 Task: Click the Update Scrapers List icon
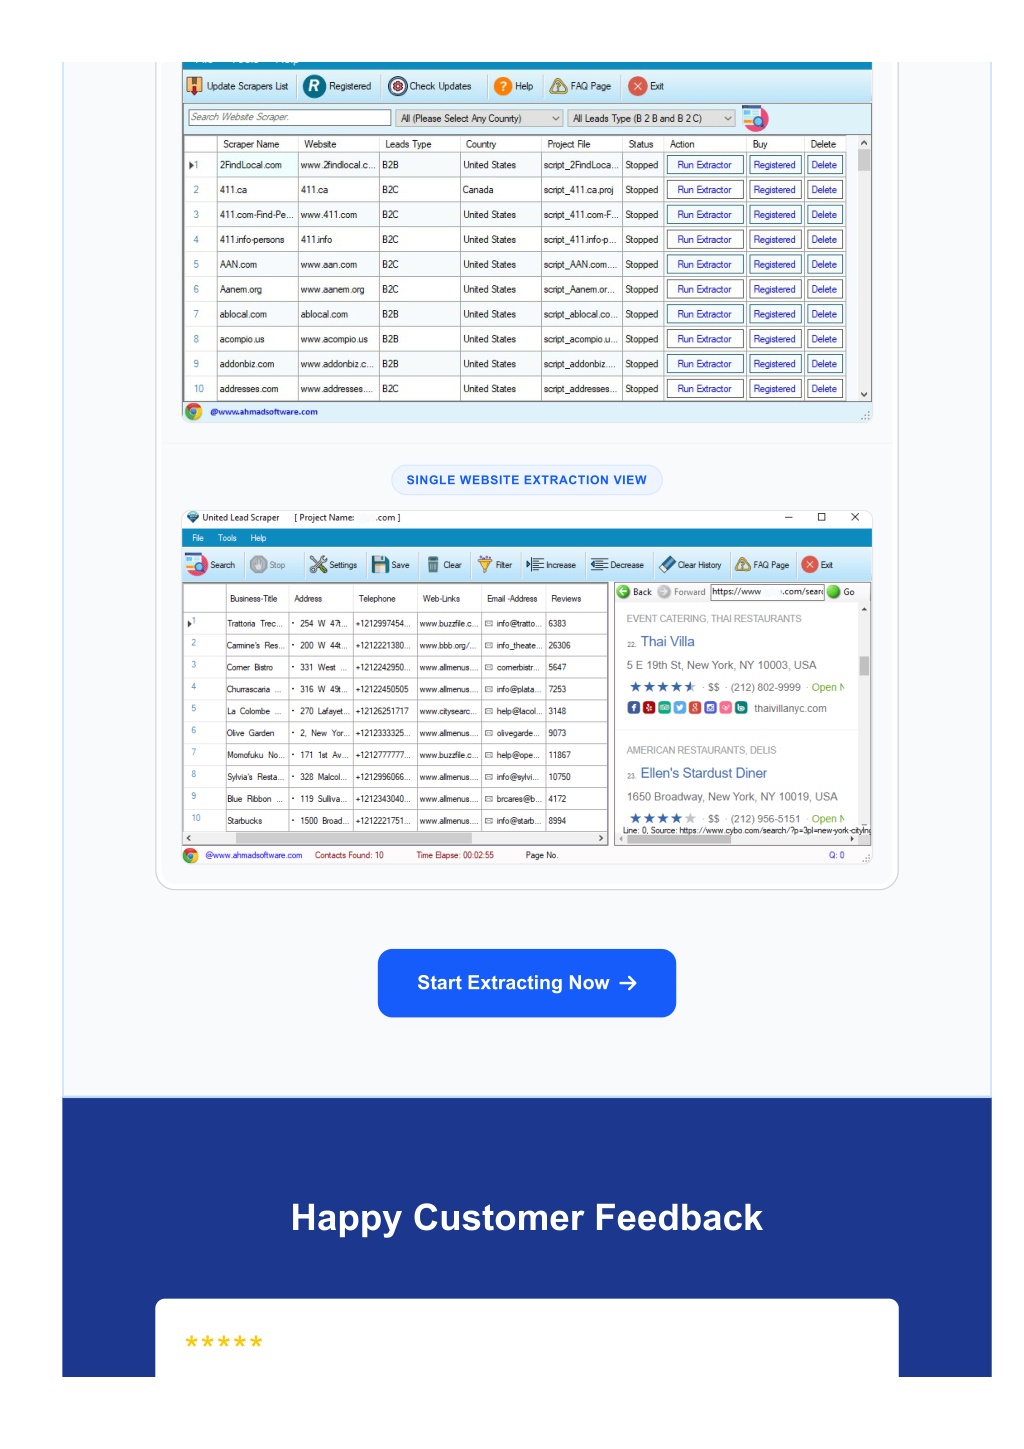click(x=195, y=86)
